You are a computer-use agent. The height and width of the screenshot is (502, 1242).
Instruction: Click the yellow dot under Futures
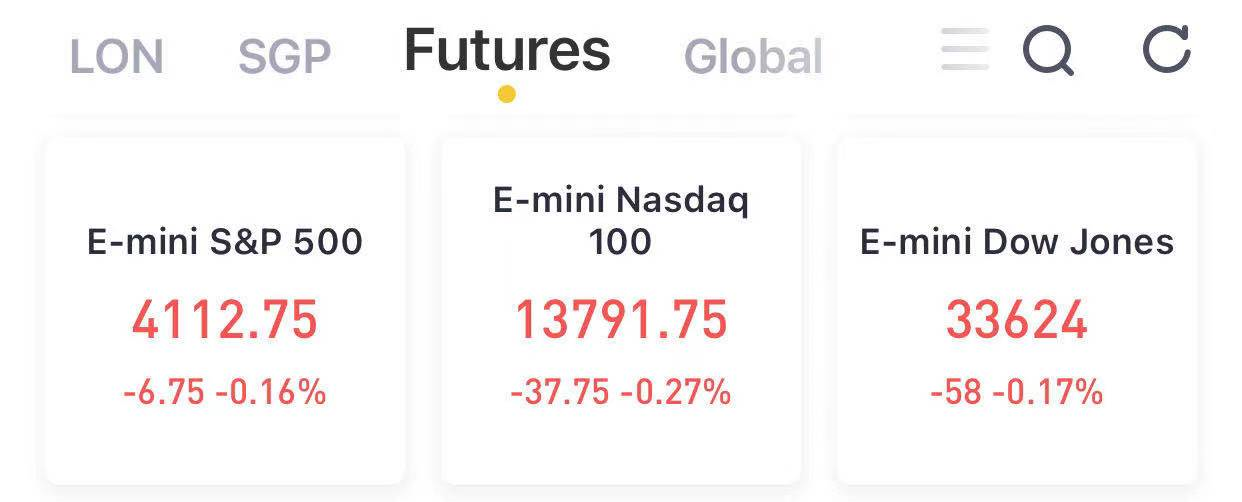pyautogui.click(x=507, y=94)
